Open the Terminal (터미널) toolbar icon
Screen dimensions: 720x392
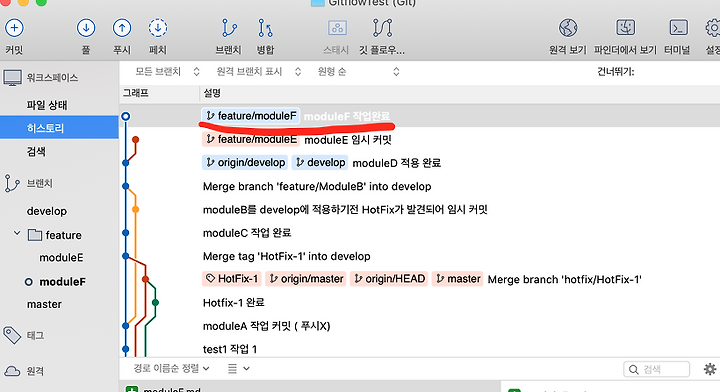click(678, 28)
